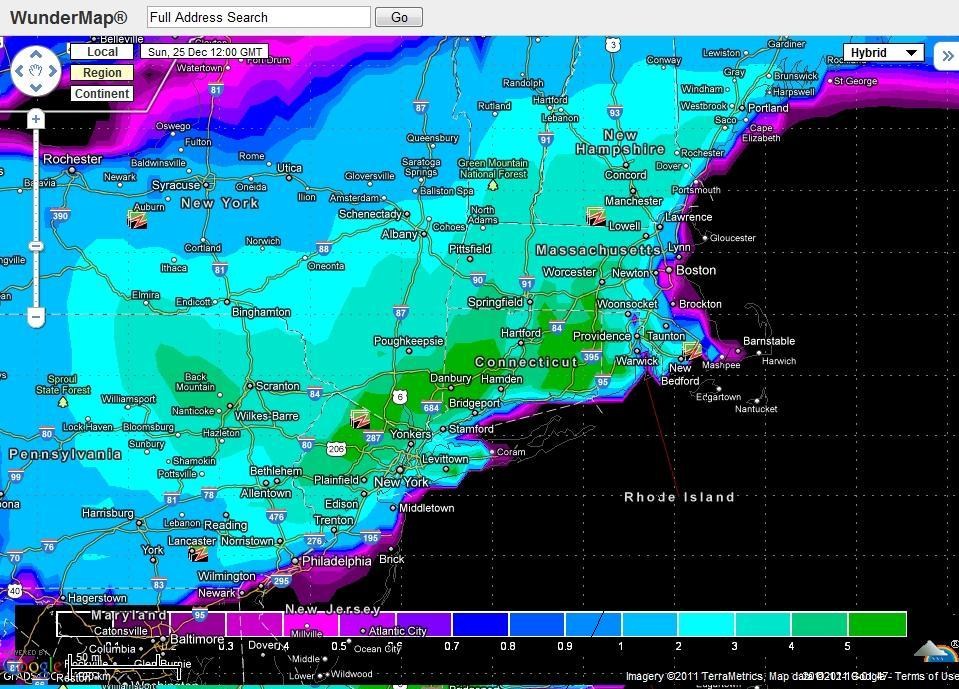Pan the map down with the arrow control
This screenshot has width=959, height=689.
(36, 87)
